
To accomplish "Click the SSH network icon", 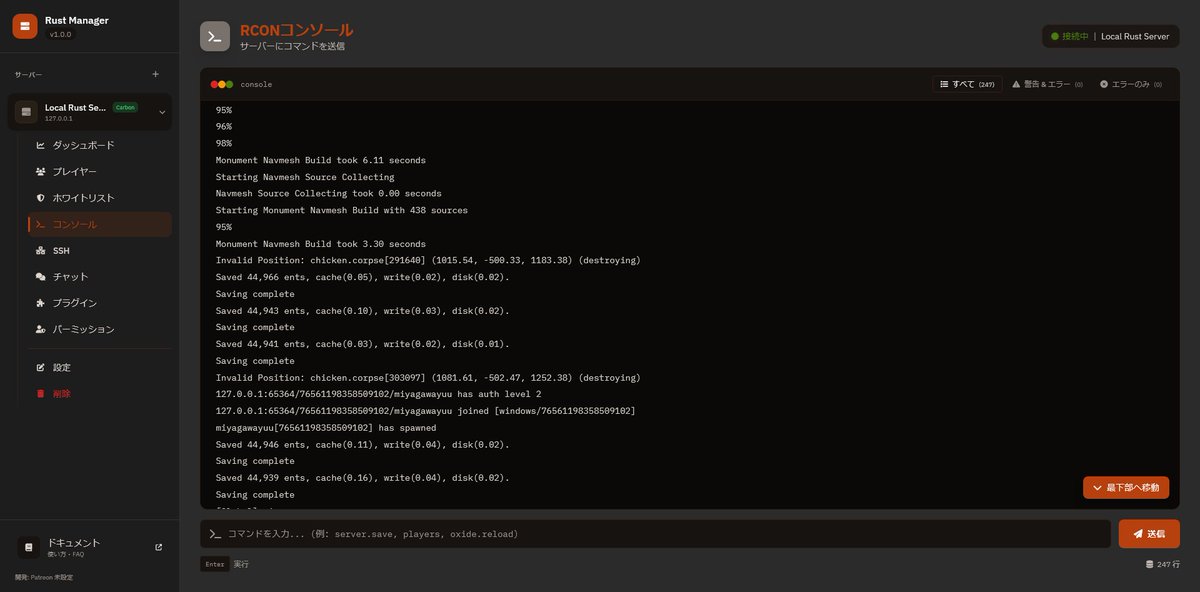I will click(x=41, y=251).
